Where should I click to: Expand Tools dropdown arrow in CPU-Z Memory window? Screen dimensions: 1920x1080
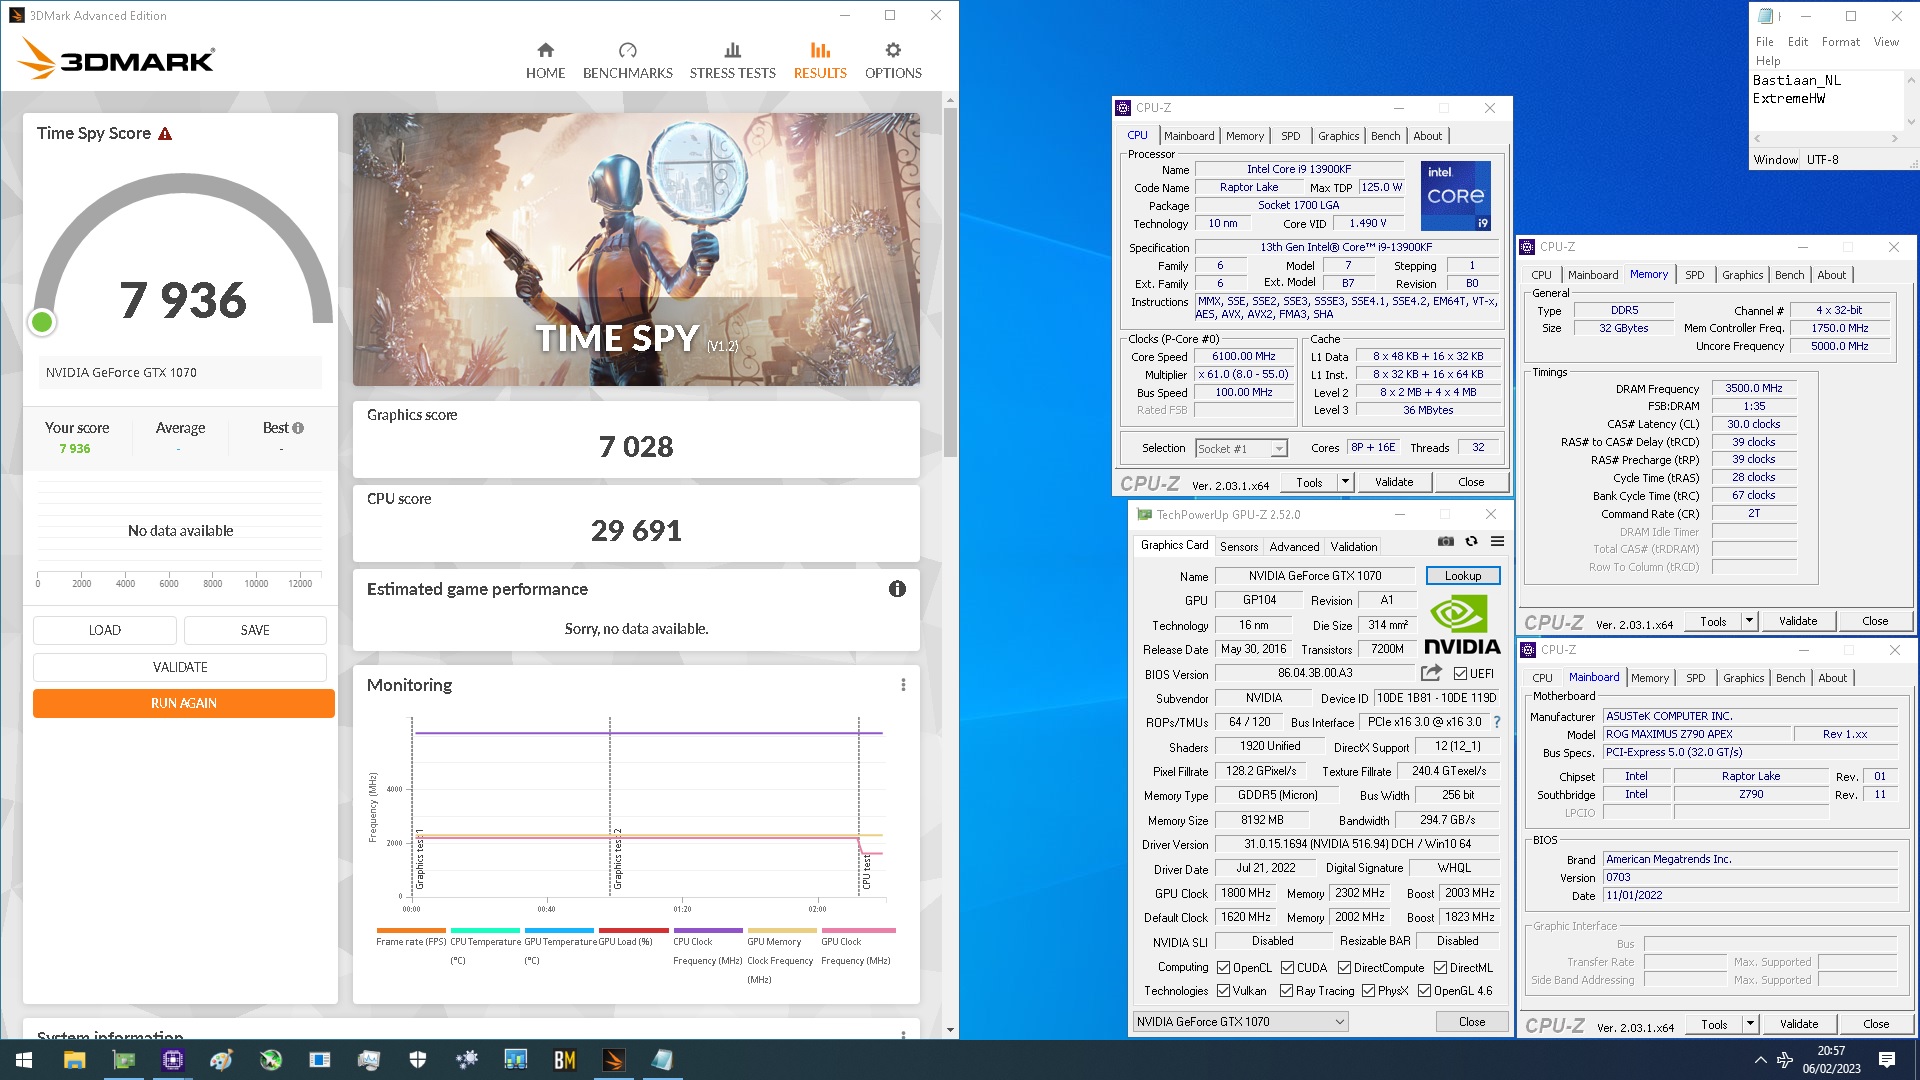(x=1749, y=622)
